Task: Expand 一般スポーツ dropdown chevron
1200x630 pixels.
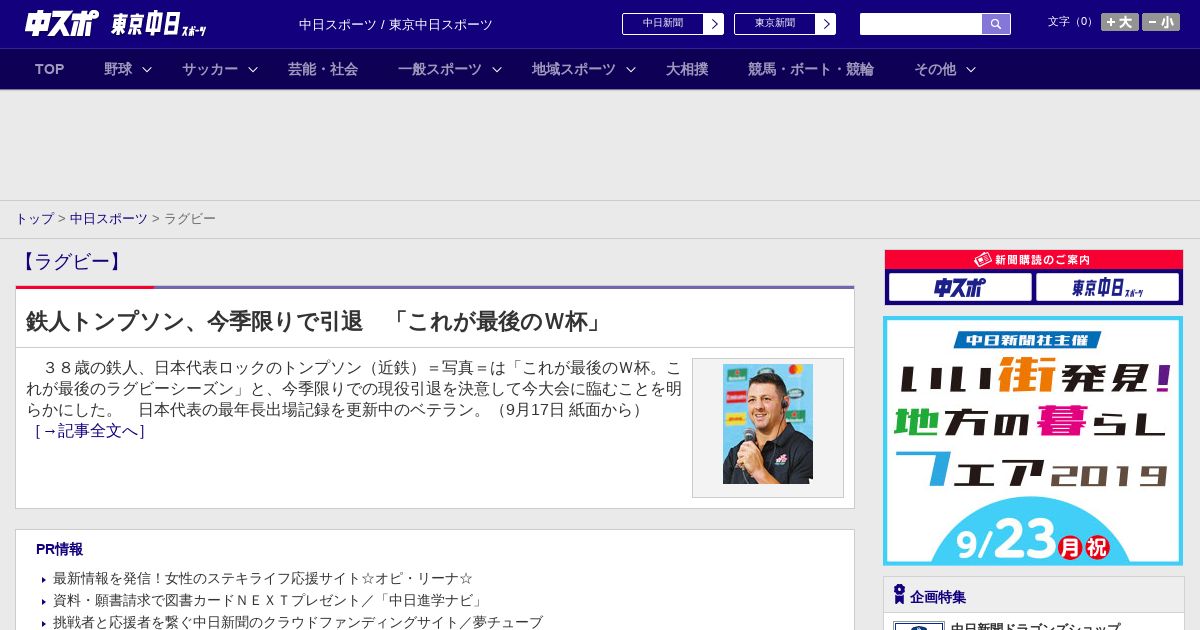Action: 497,69
